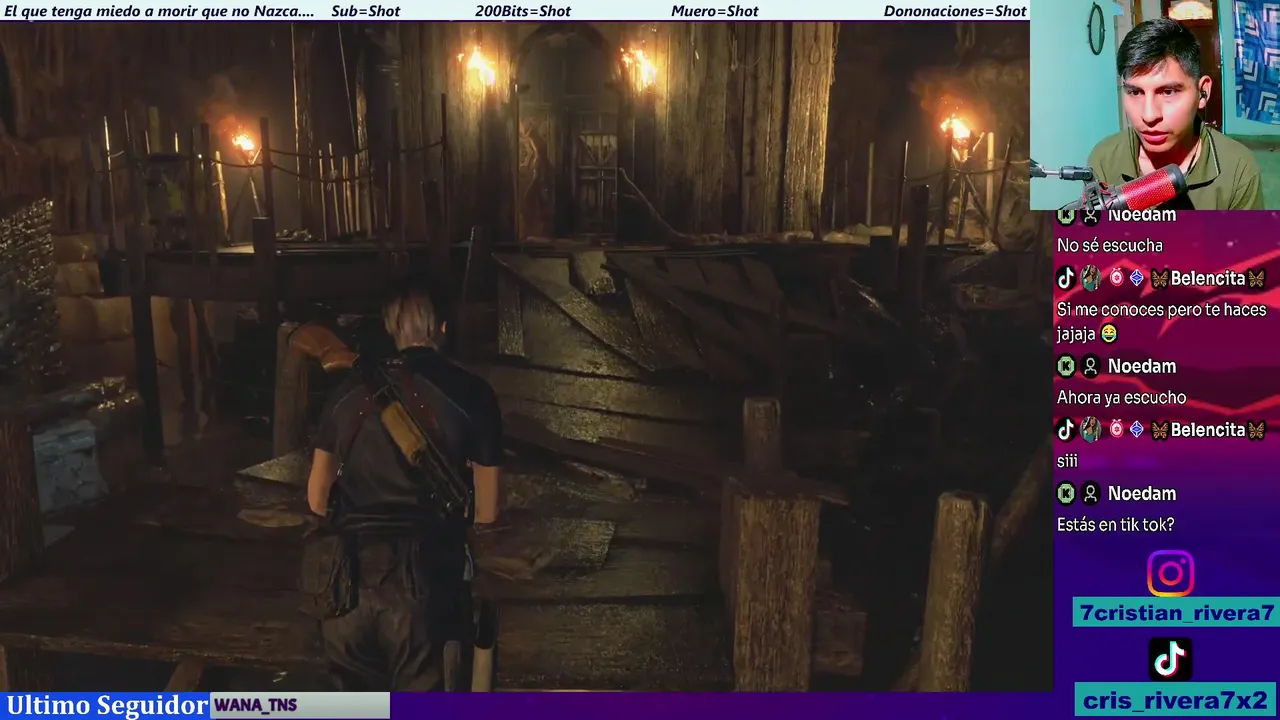This screenshot has height=720, width=1280.
Task: Click the Noedam username above 'Estás en tik tok?'
Action: (x=1142, y=493)
